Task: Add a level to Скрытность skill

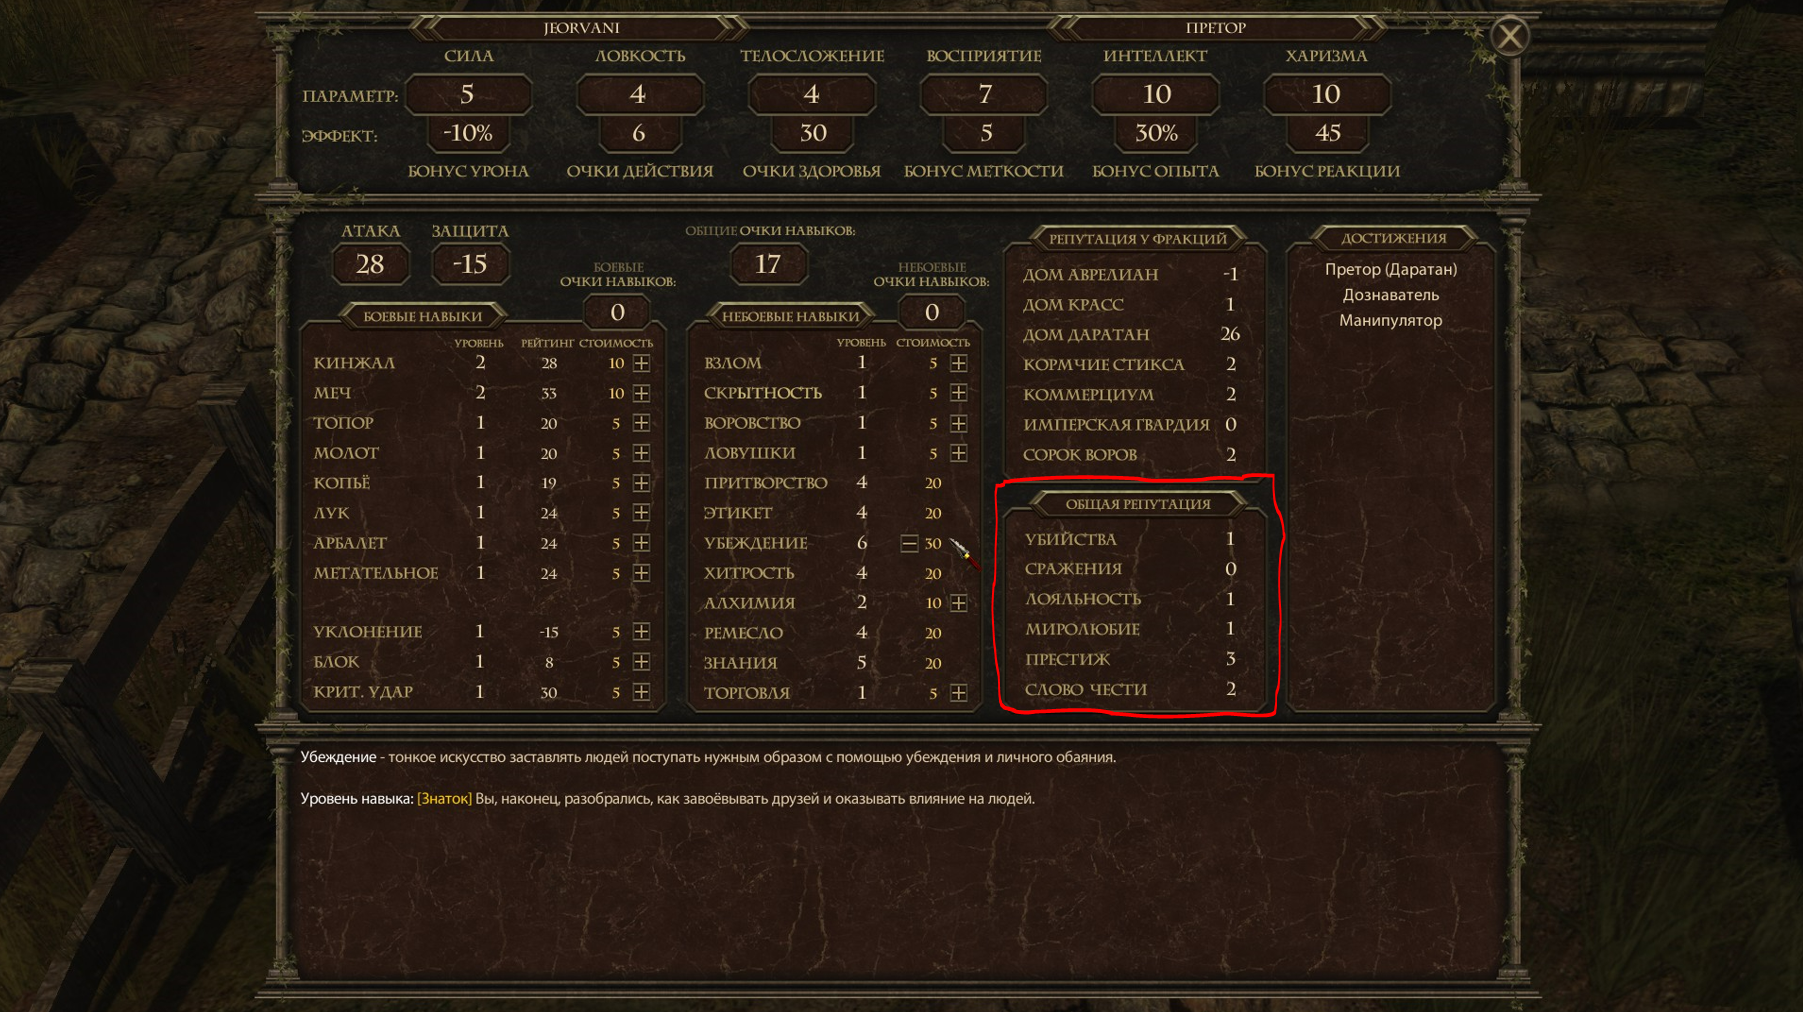Action: coord(958,393)
